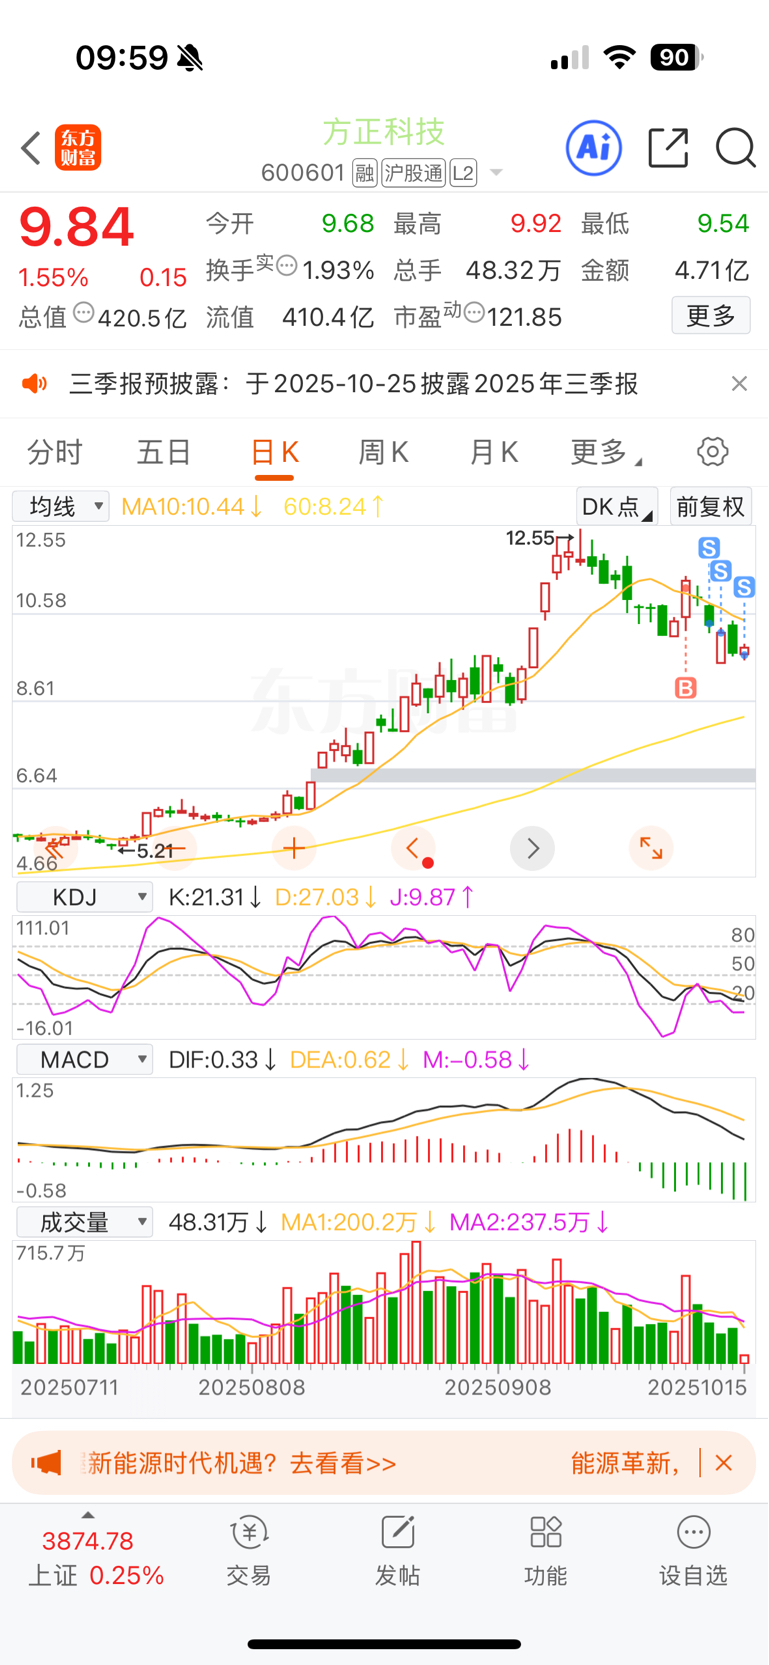Viewport: 769px width, 1665px height.
Task: Open the 新能源时代机遇？去看看>> link
Action: click(243, 1463)
